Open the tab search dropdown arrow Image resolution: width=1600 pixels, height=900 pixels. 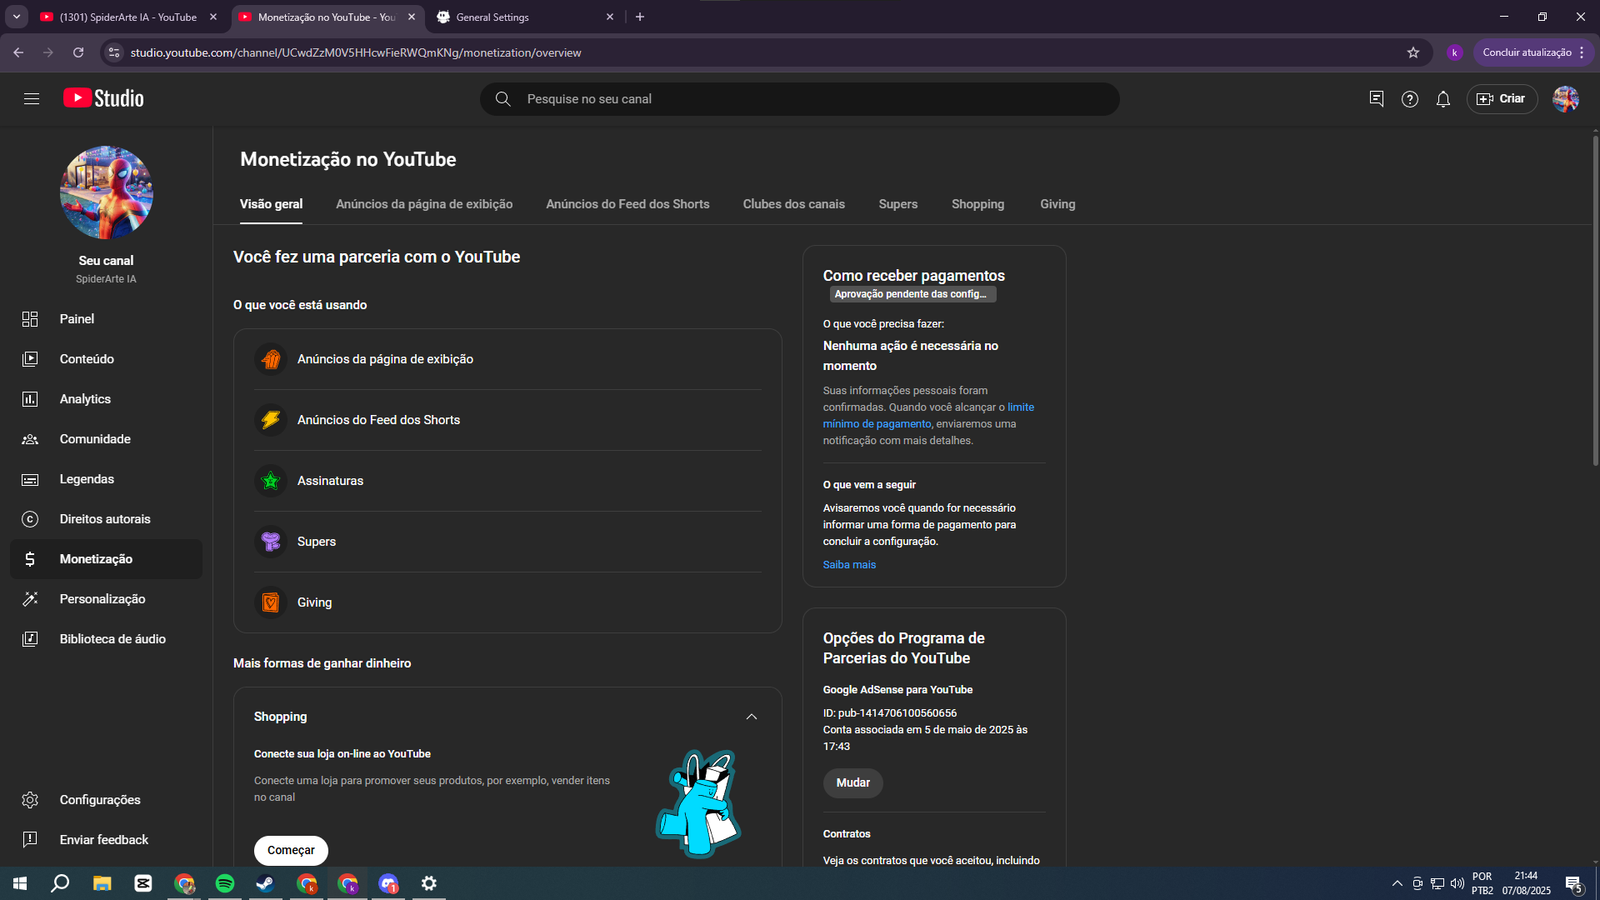pyautogui.click(x=16, y=17)
